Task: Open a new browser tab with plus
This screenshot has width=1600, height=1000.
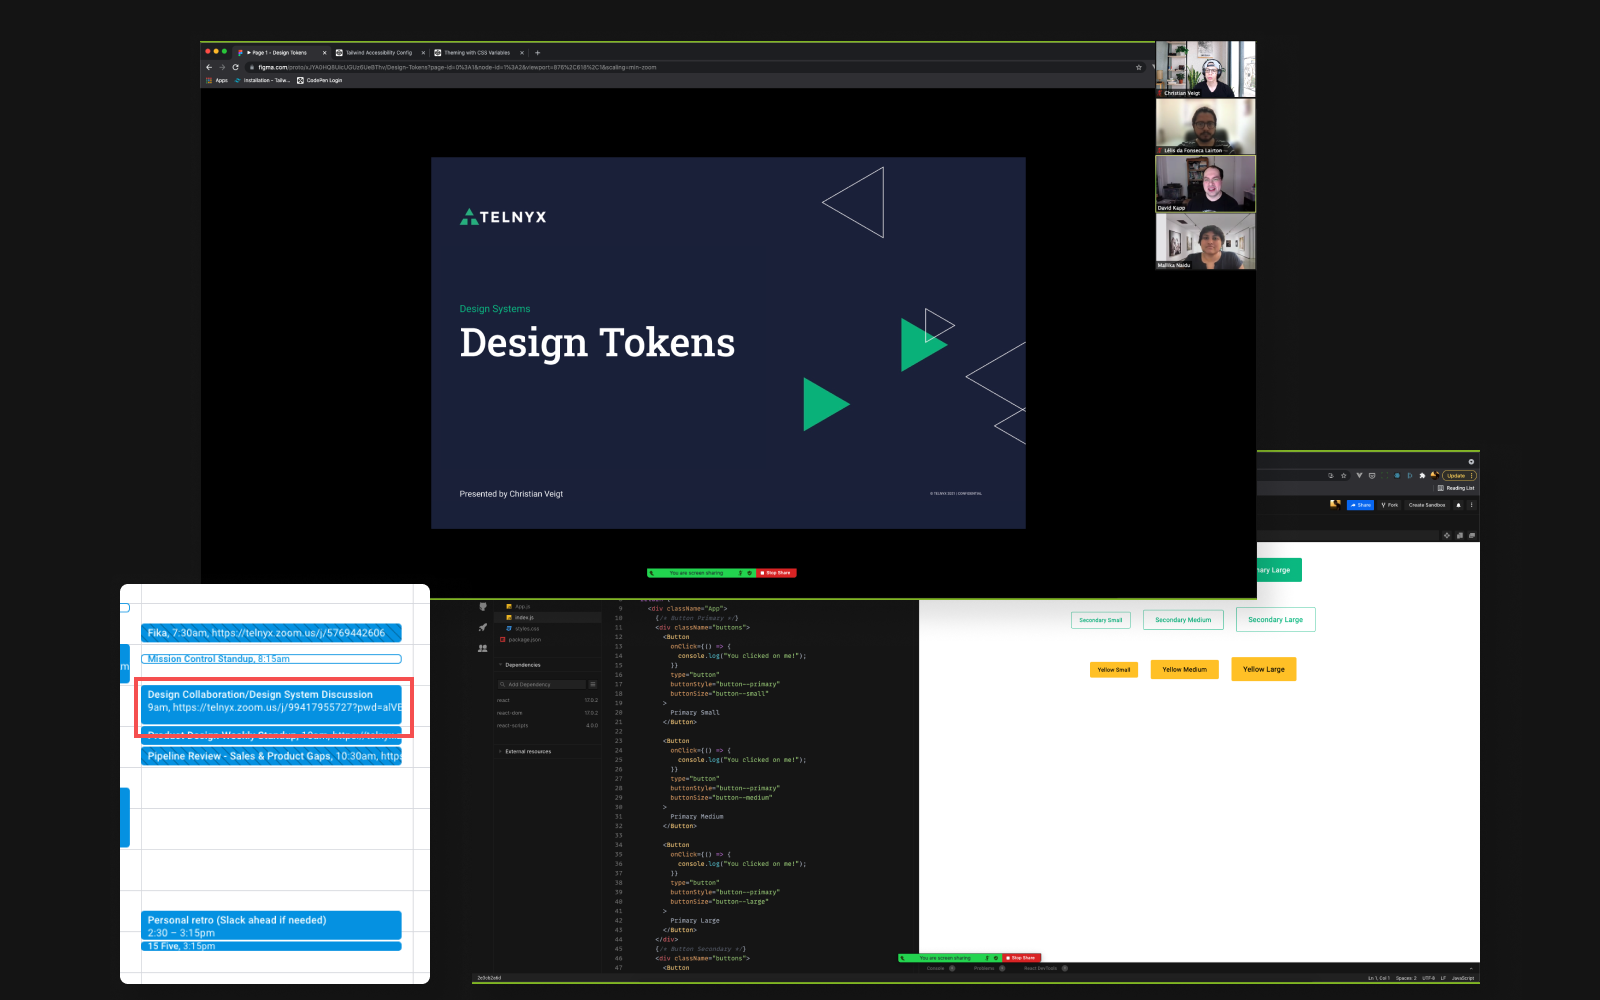Action: 538,52
